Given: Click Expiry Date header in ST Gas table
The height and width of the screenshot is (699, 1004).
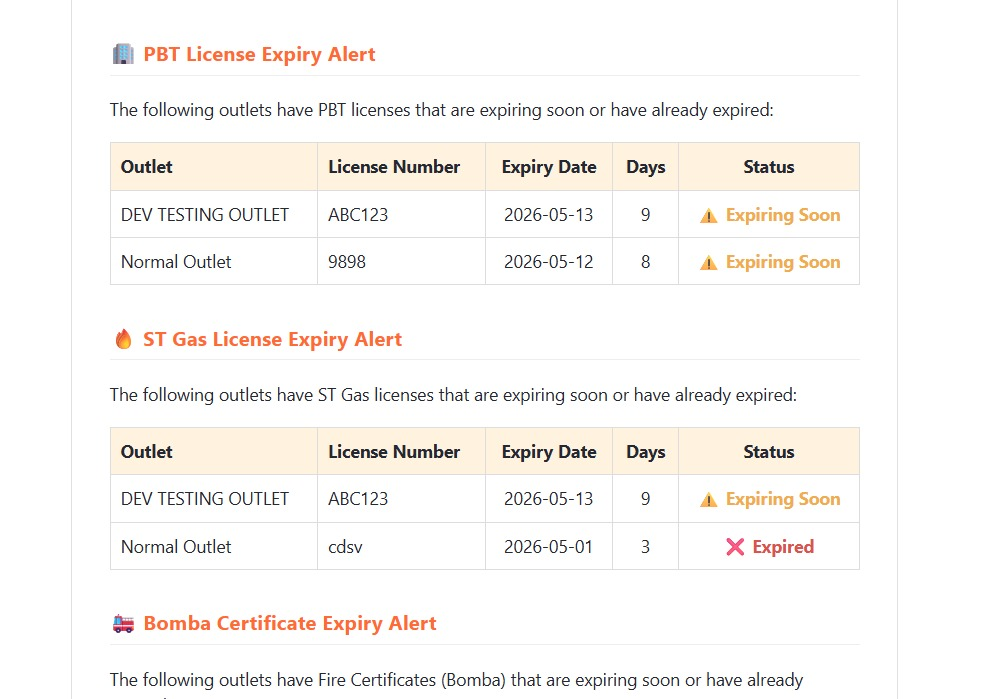Looking at the screenshot, I should pyautogui.click(x=549, y=452).
